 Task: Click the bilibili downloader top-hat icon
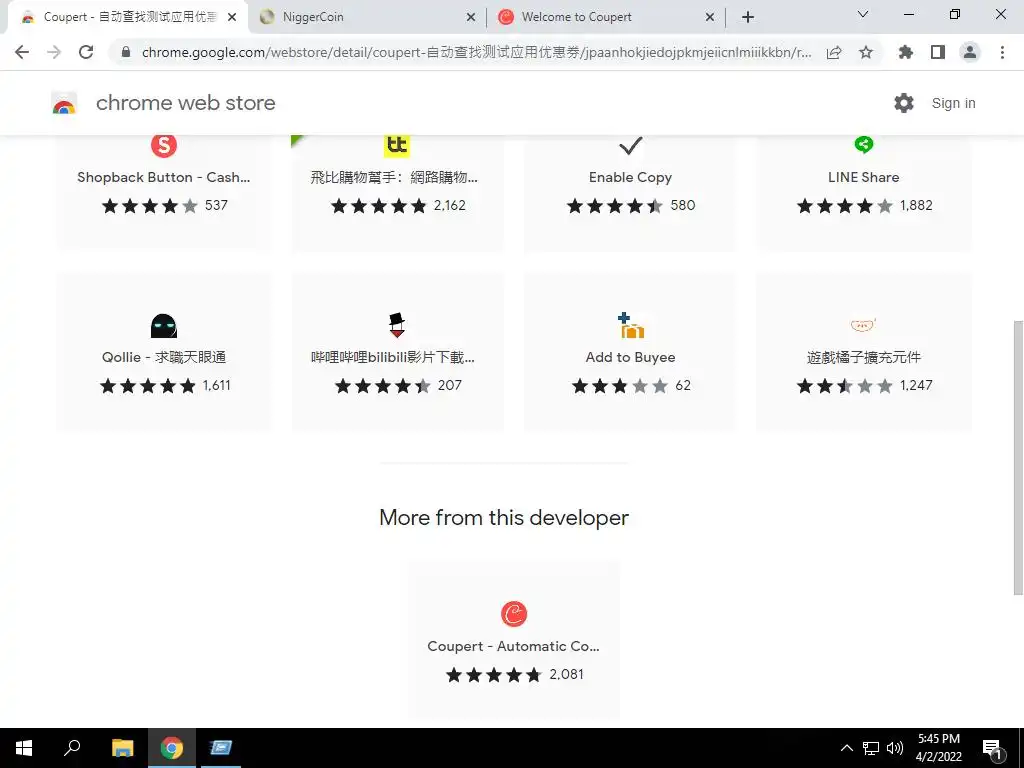pos(397,325)
